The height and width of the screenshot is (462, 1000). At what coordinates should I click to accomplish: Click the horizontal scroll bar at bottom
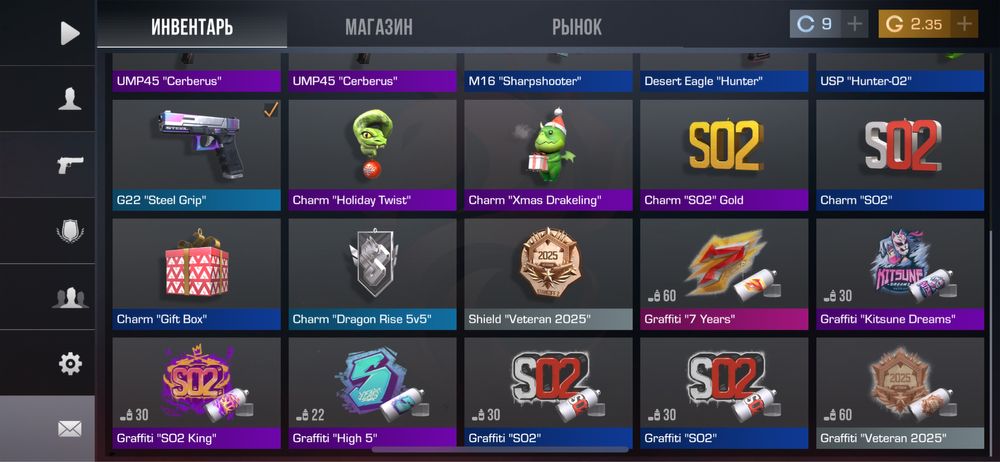[501, 450]
